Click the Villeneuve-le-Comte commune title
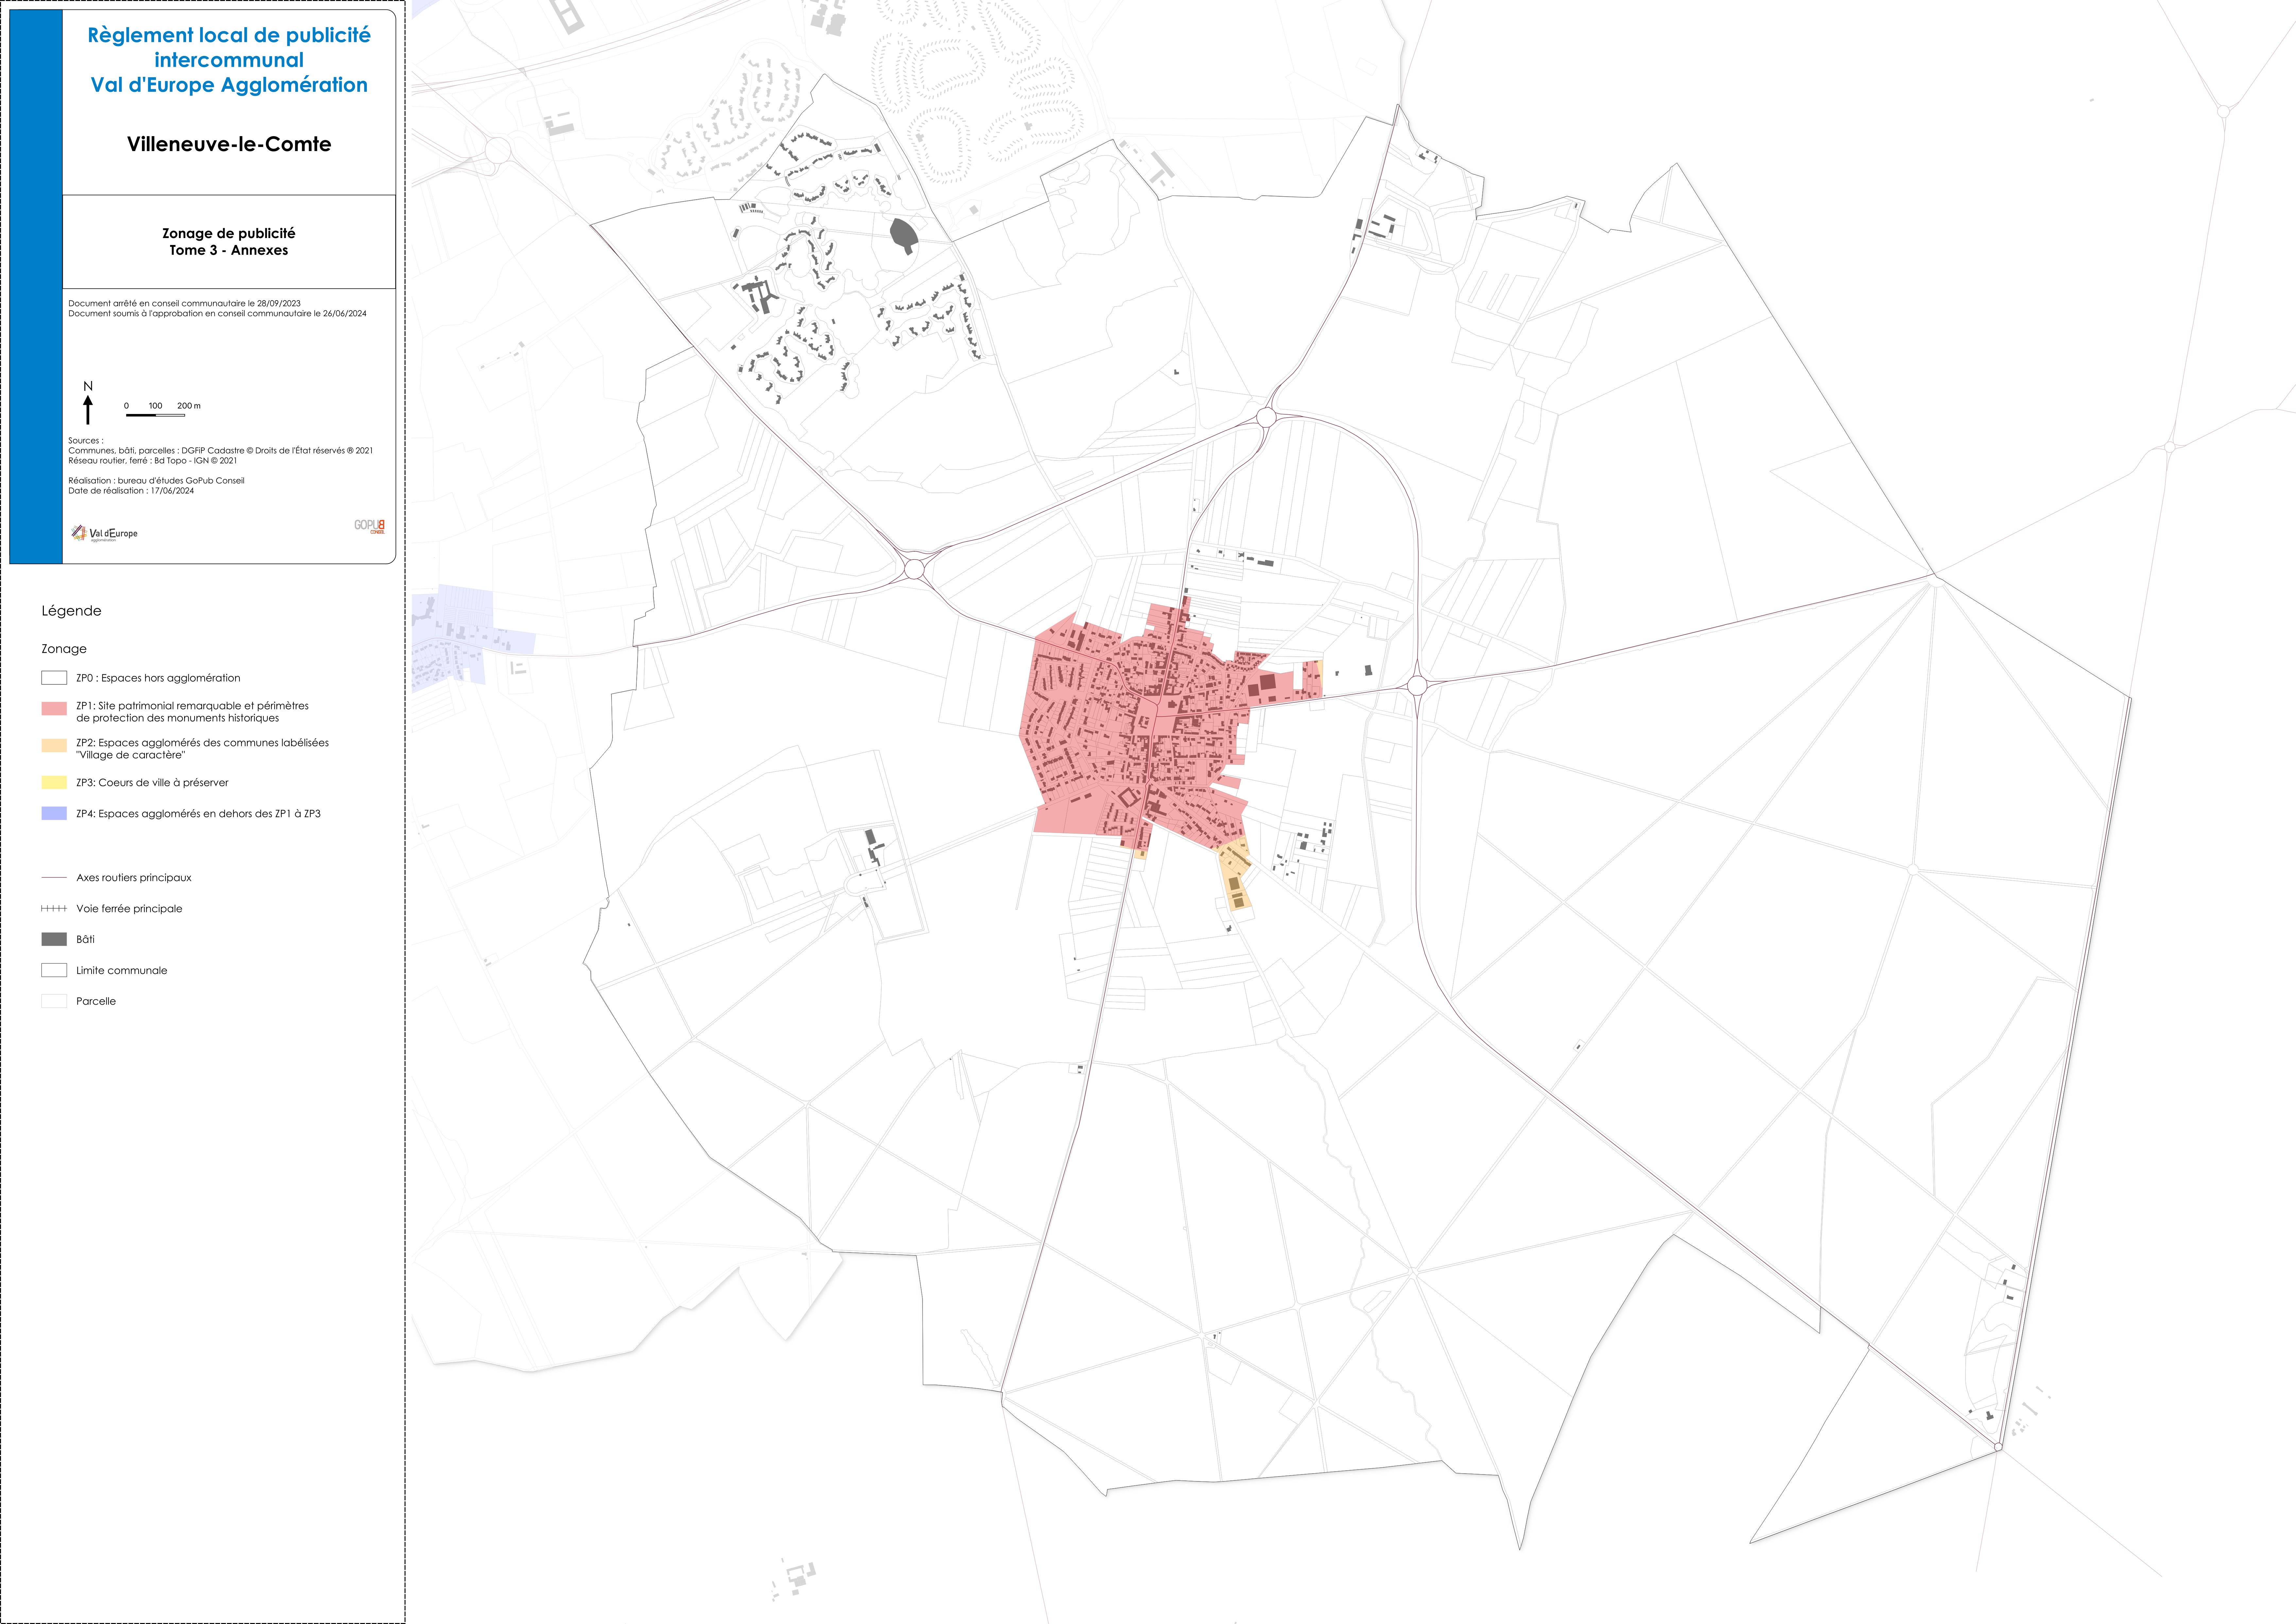 click(229, 144)
